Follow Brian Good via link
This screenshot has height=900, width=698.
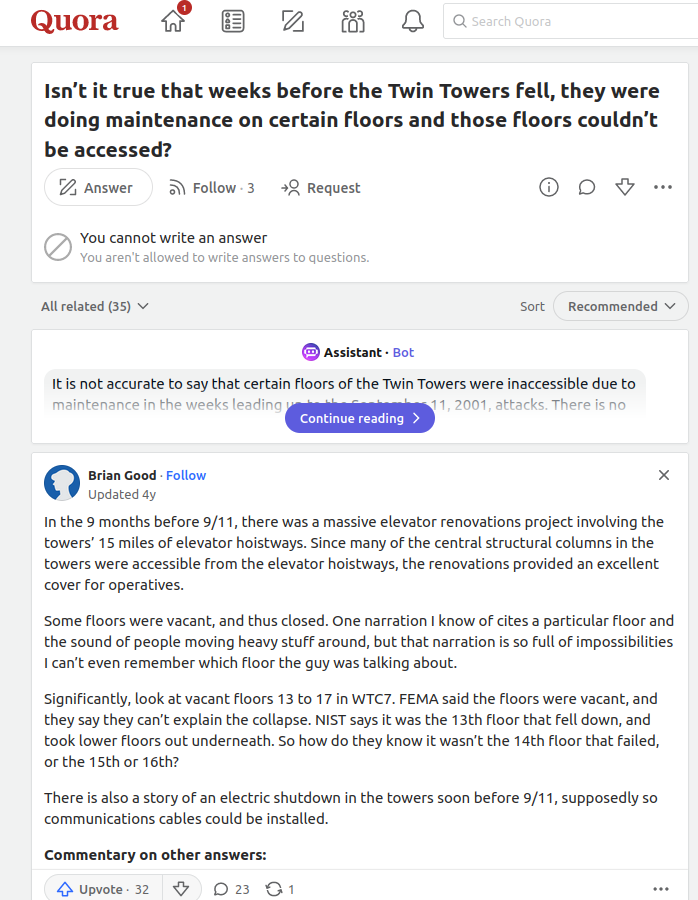pos(186,475)
